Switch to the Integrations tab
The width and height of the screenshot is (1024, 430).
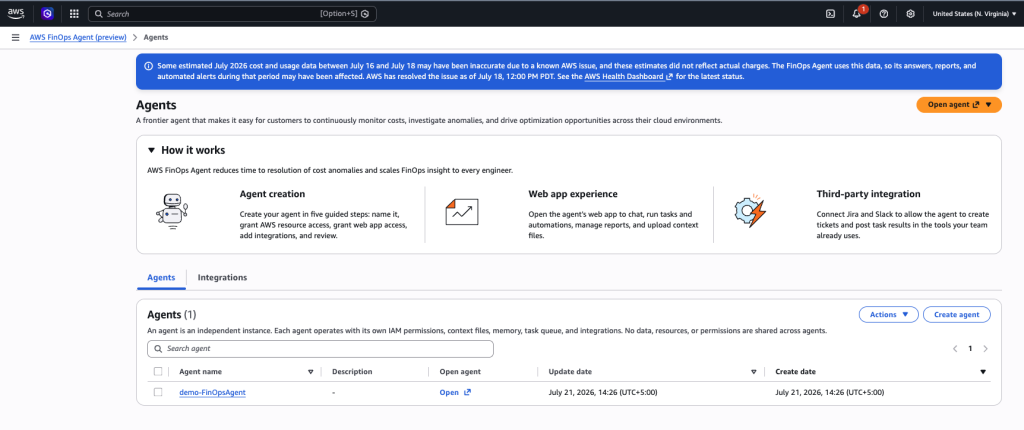point(222,278)
